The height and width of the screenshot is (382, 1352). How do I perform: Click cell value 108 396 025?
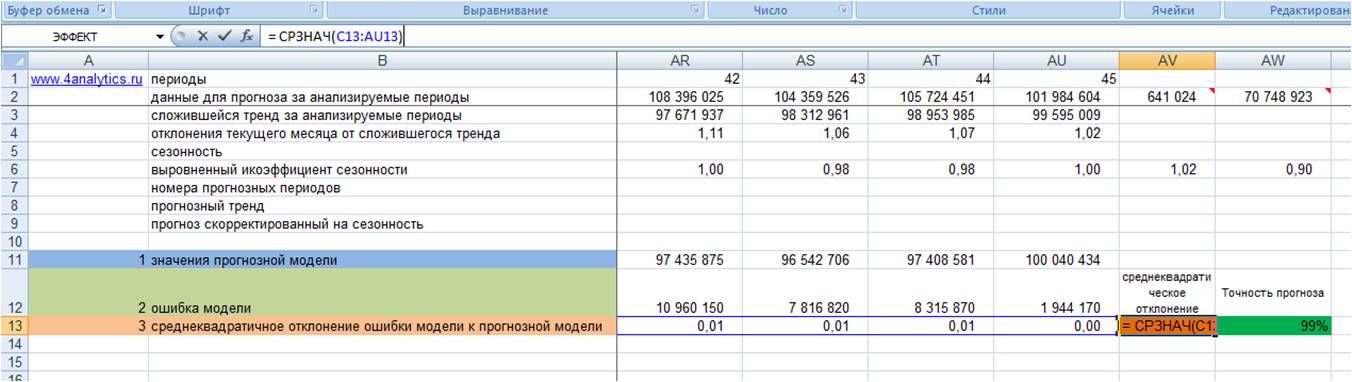pos(680,97)
